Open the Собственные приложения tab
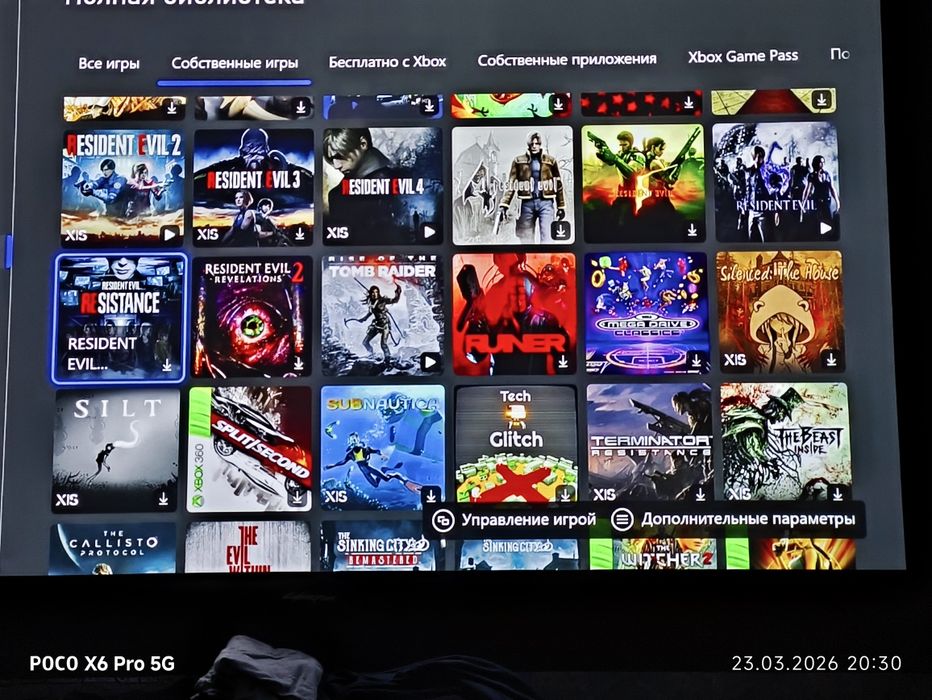 coord(567,60)
